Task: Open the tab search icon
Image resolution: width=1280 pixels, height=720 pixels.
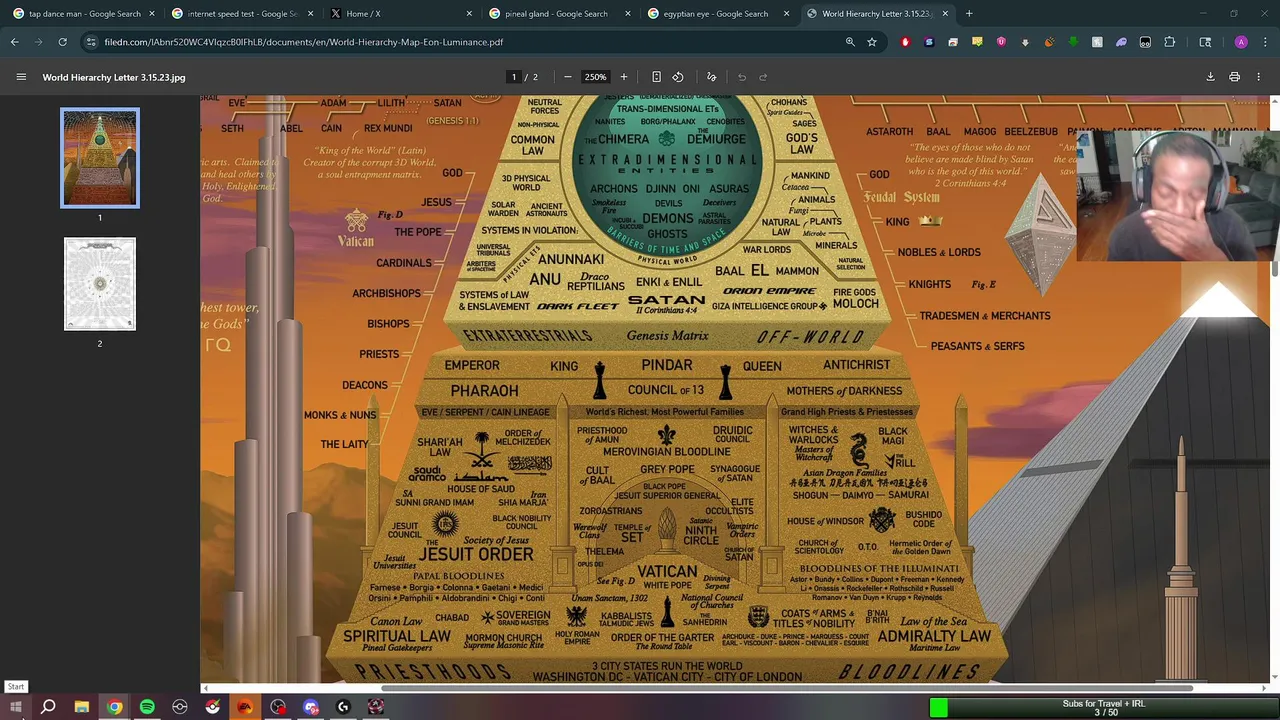Action: 1205,42
